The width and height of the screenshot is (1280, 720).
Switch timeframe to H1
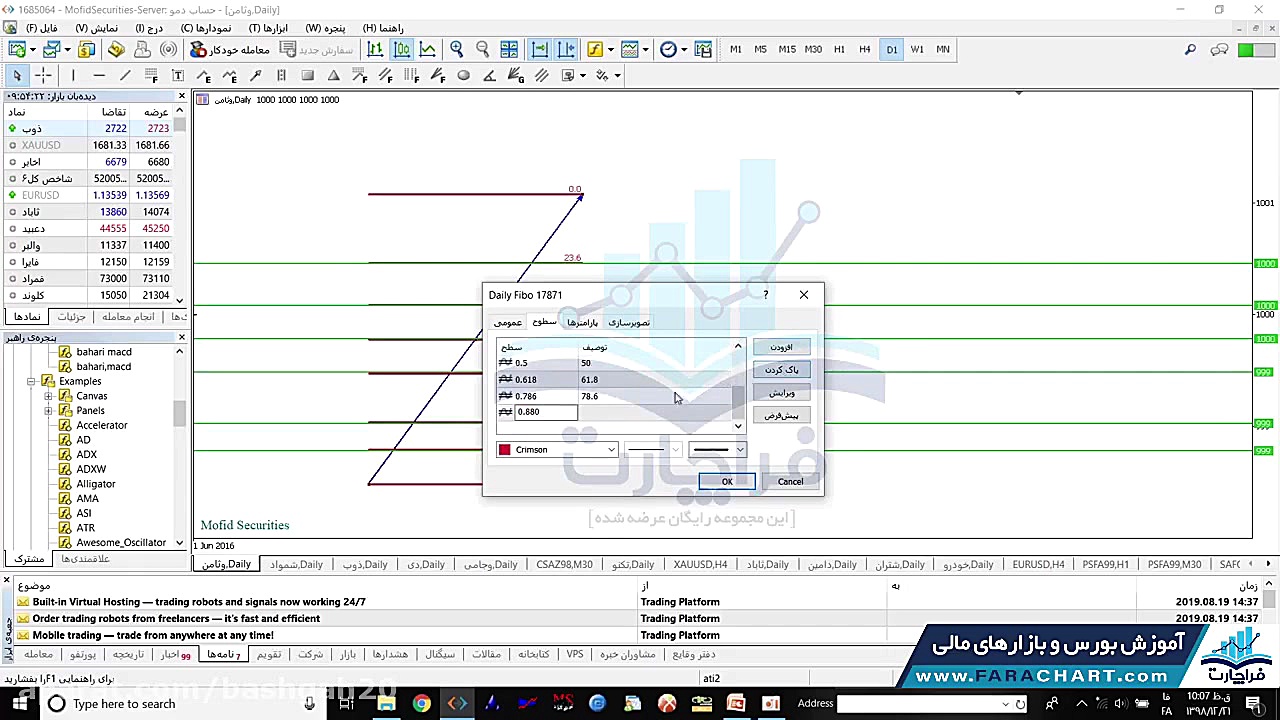tap(839, 49)
